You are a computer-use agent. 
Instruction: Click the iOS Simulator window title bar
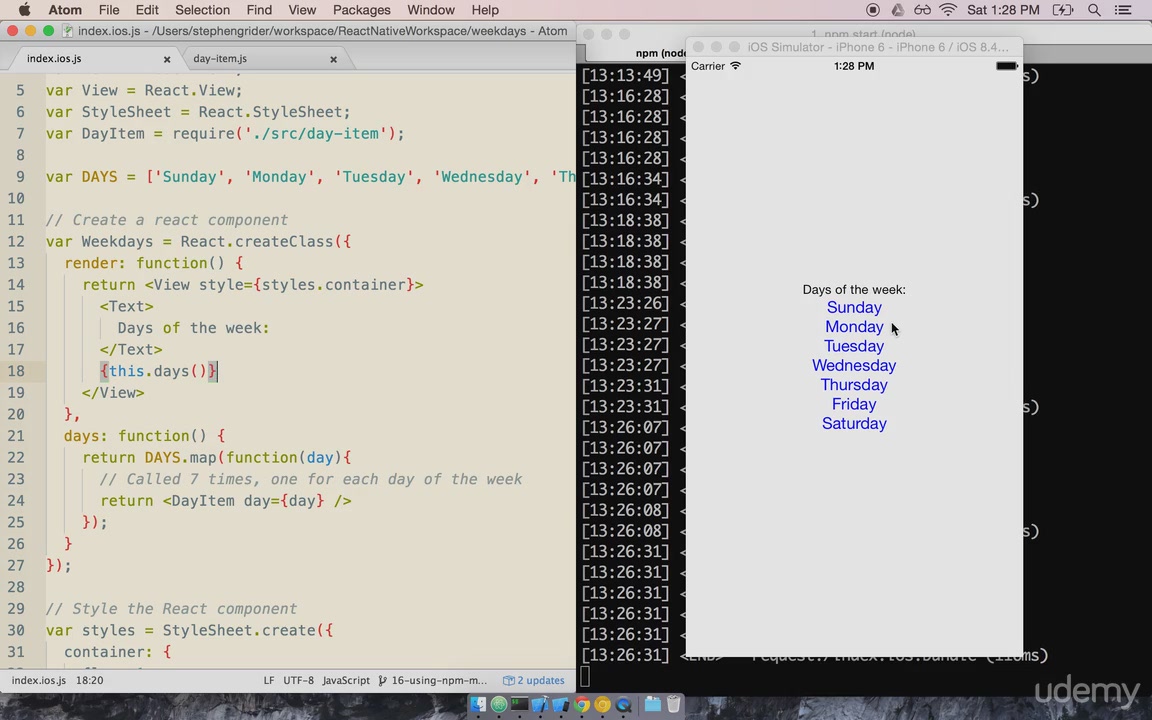[854, 47]
